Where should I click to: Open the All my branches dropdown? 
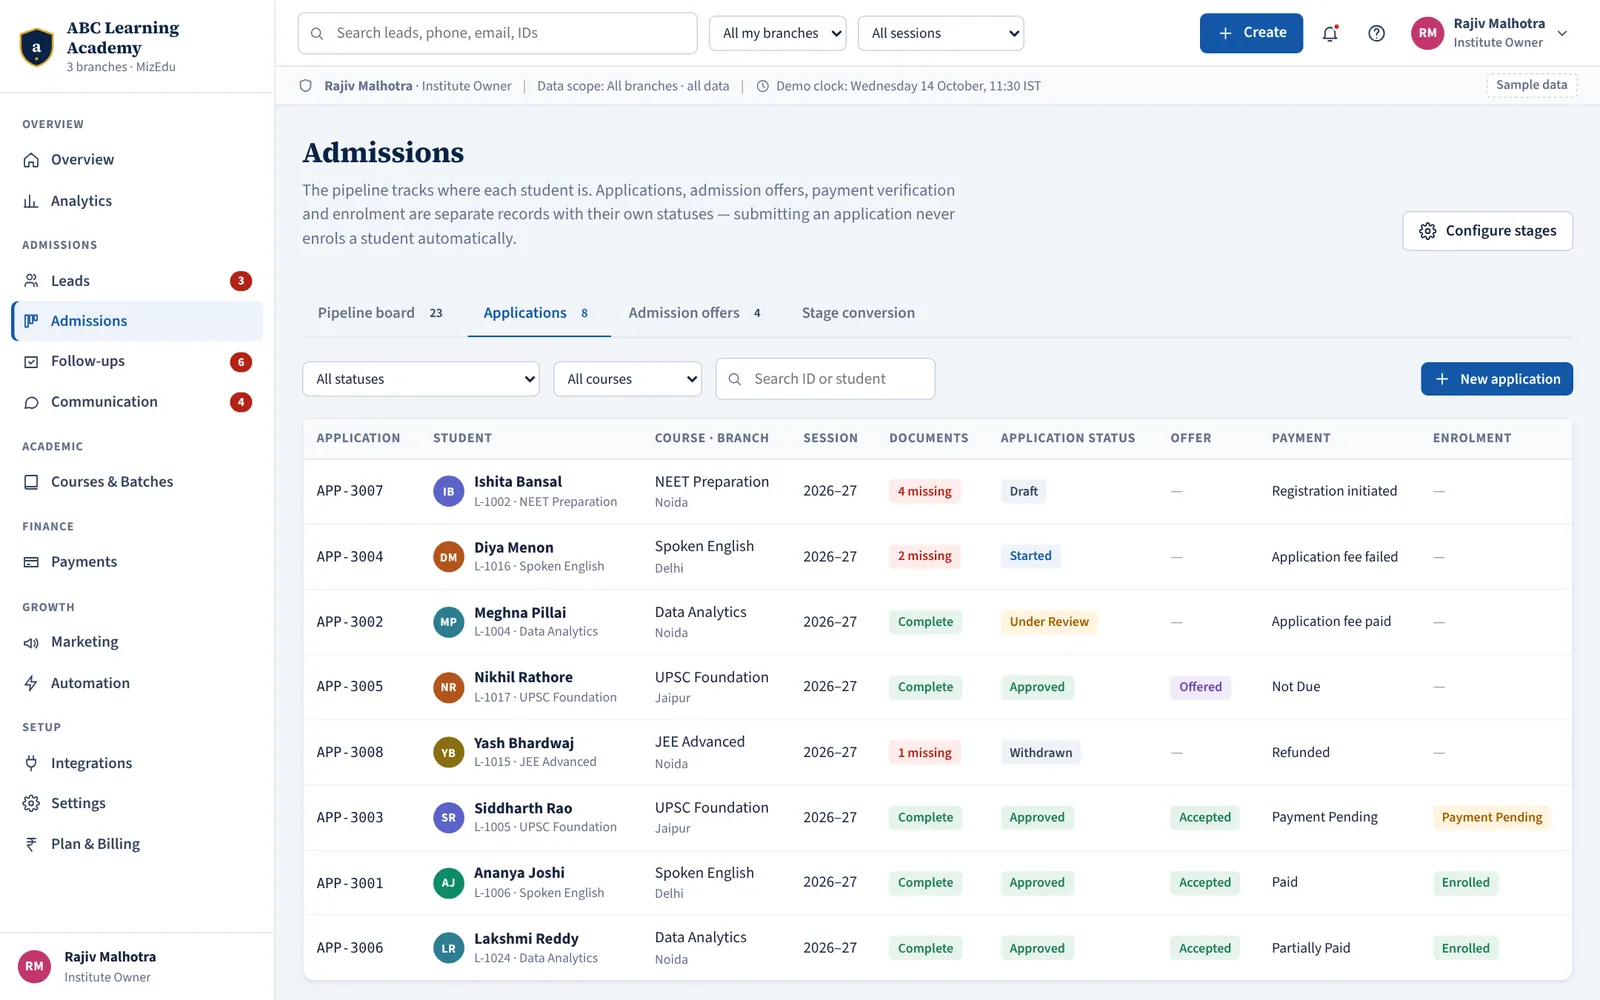tap(778, 33)
